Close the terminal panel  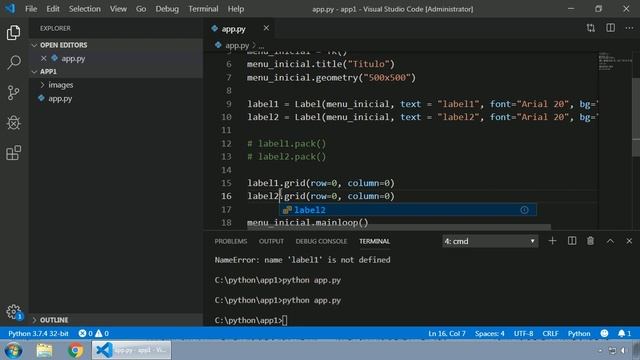point(629,241)
